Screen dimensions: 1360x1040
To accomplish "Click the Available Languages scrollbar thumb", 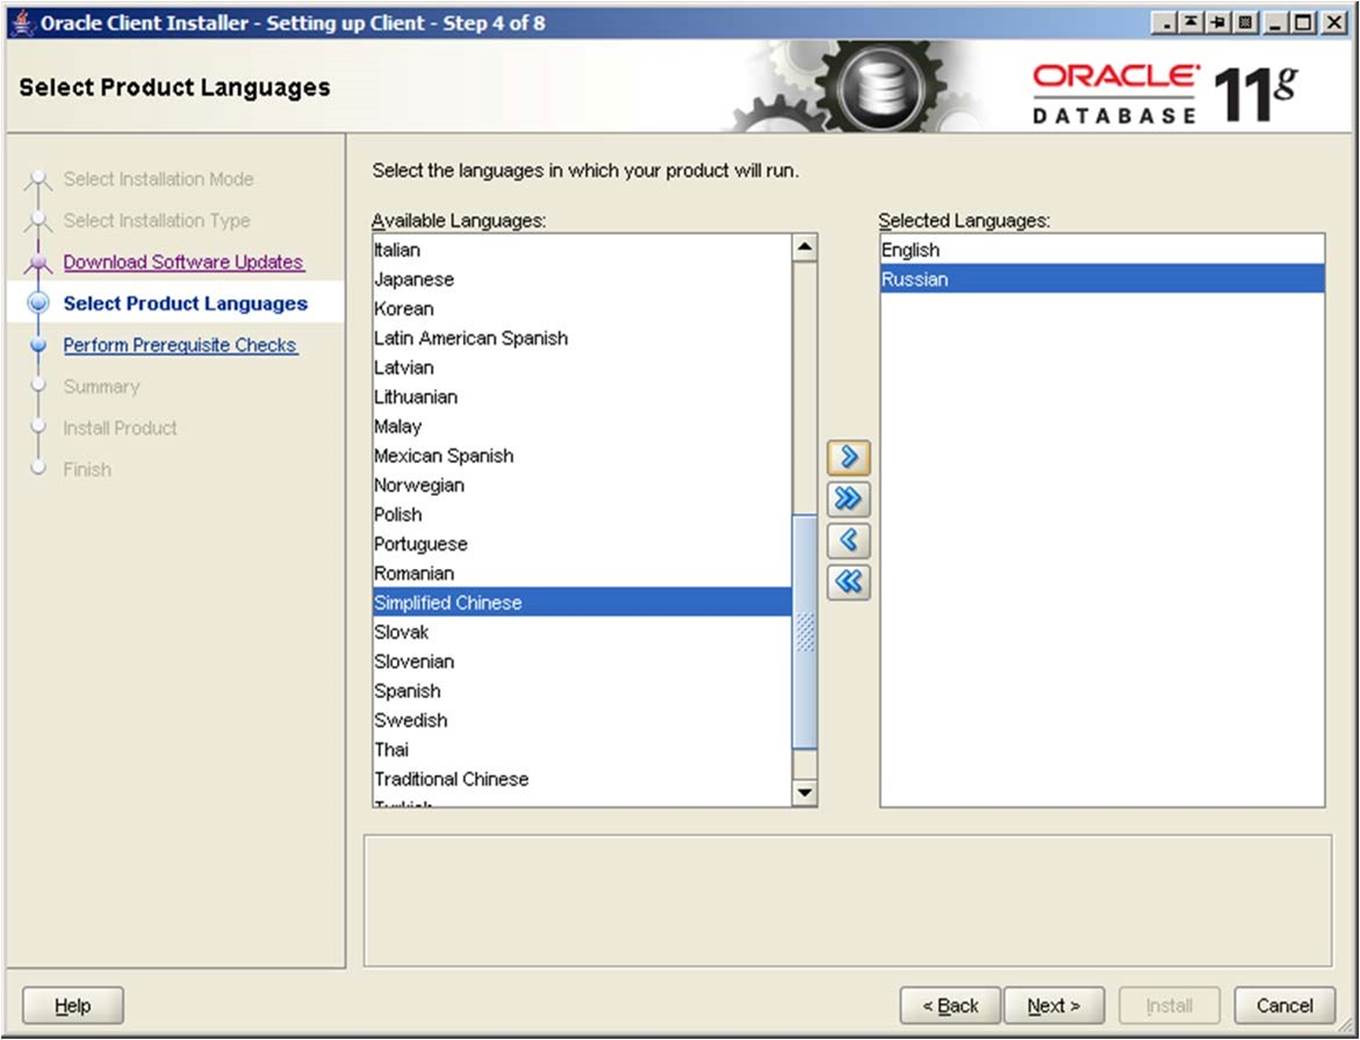I will 804,631.
